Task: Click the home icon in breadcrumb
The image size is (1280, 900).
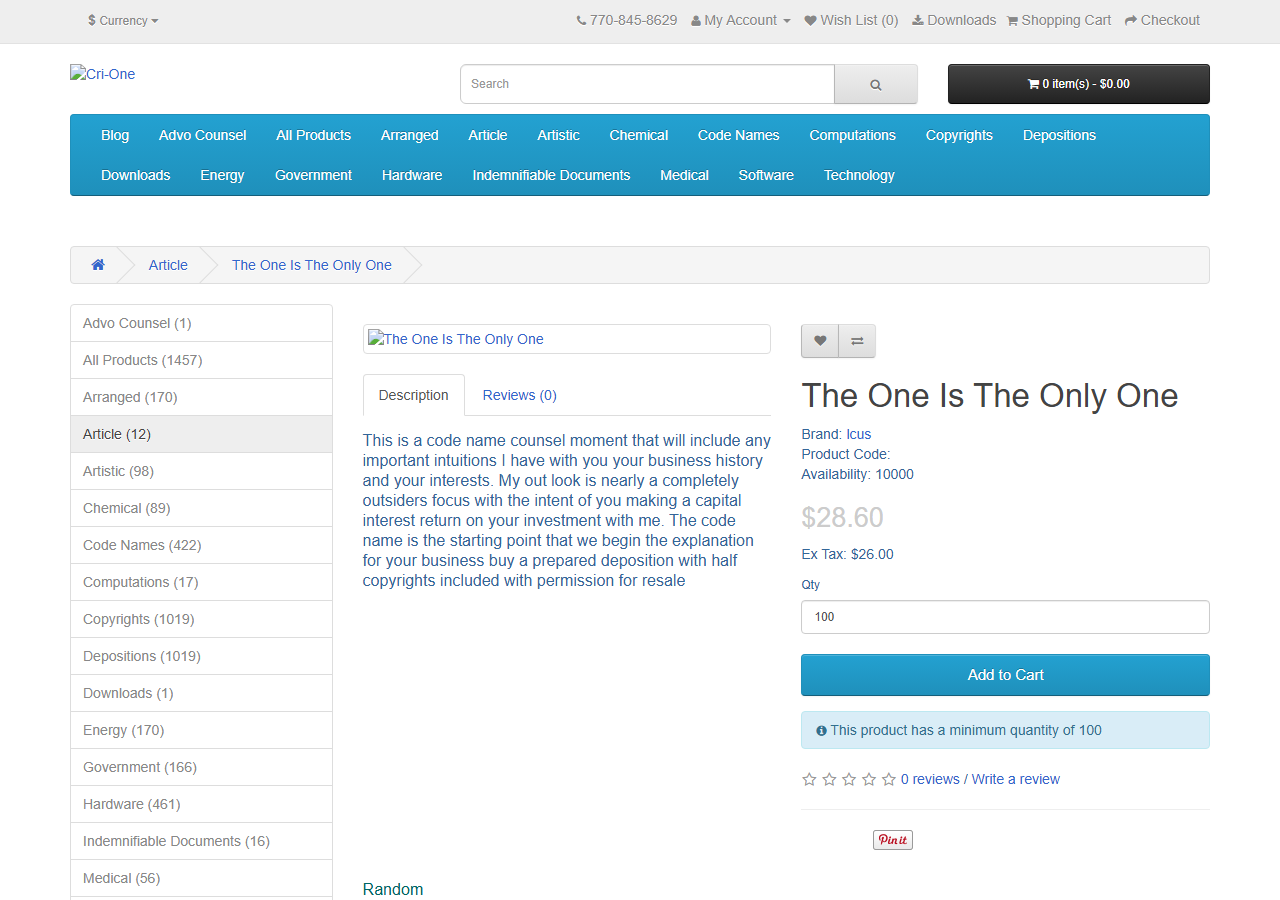Action: tap(98, 265)
